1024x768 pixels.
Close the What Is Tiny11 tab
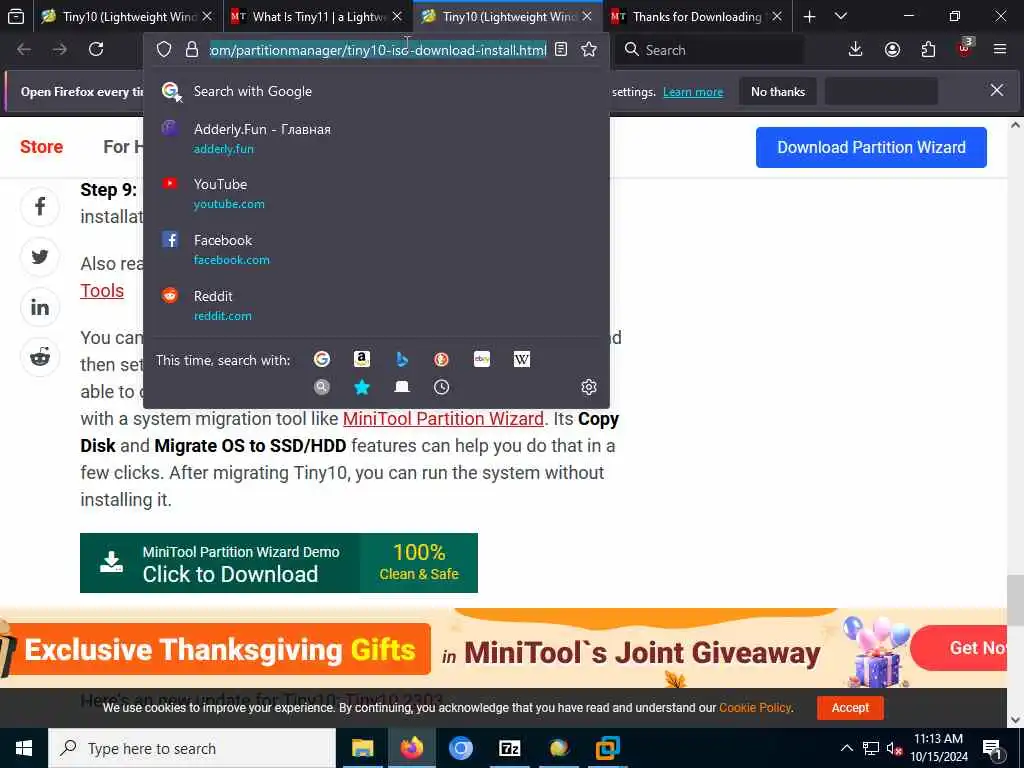click(397, 16)
